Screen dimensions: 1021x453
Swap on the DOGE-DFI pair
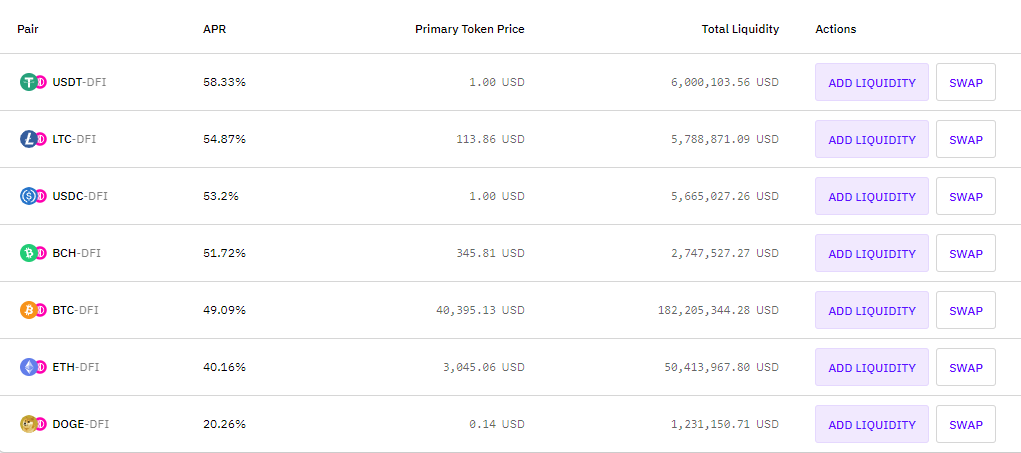coord(966,424)
